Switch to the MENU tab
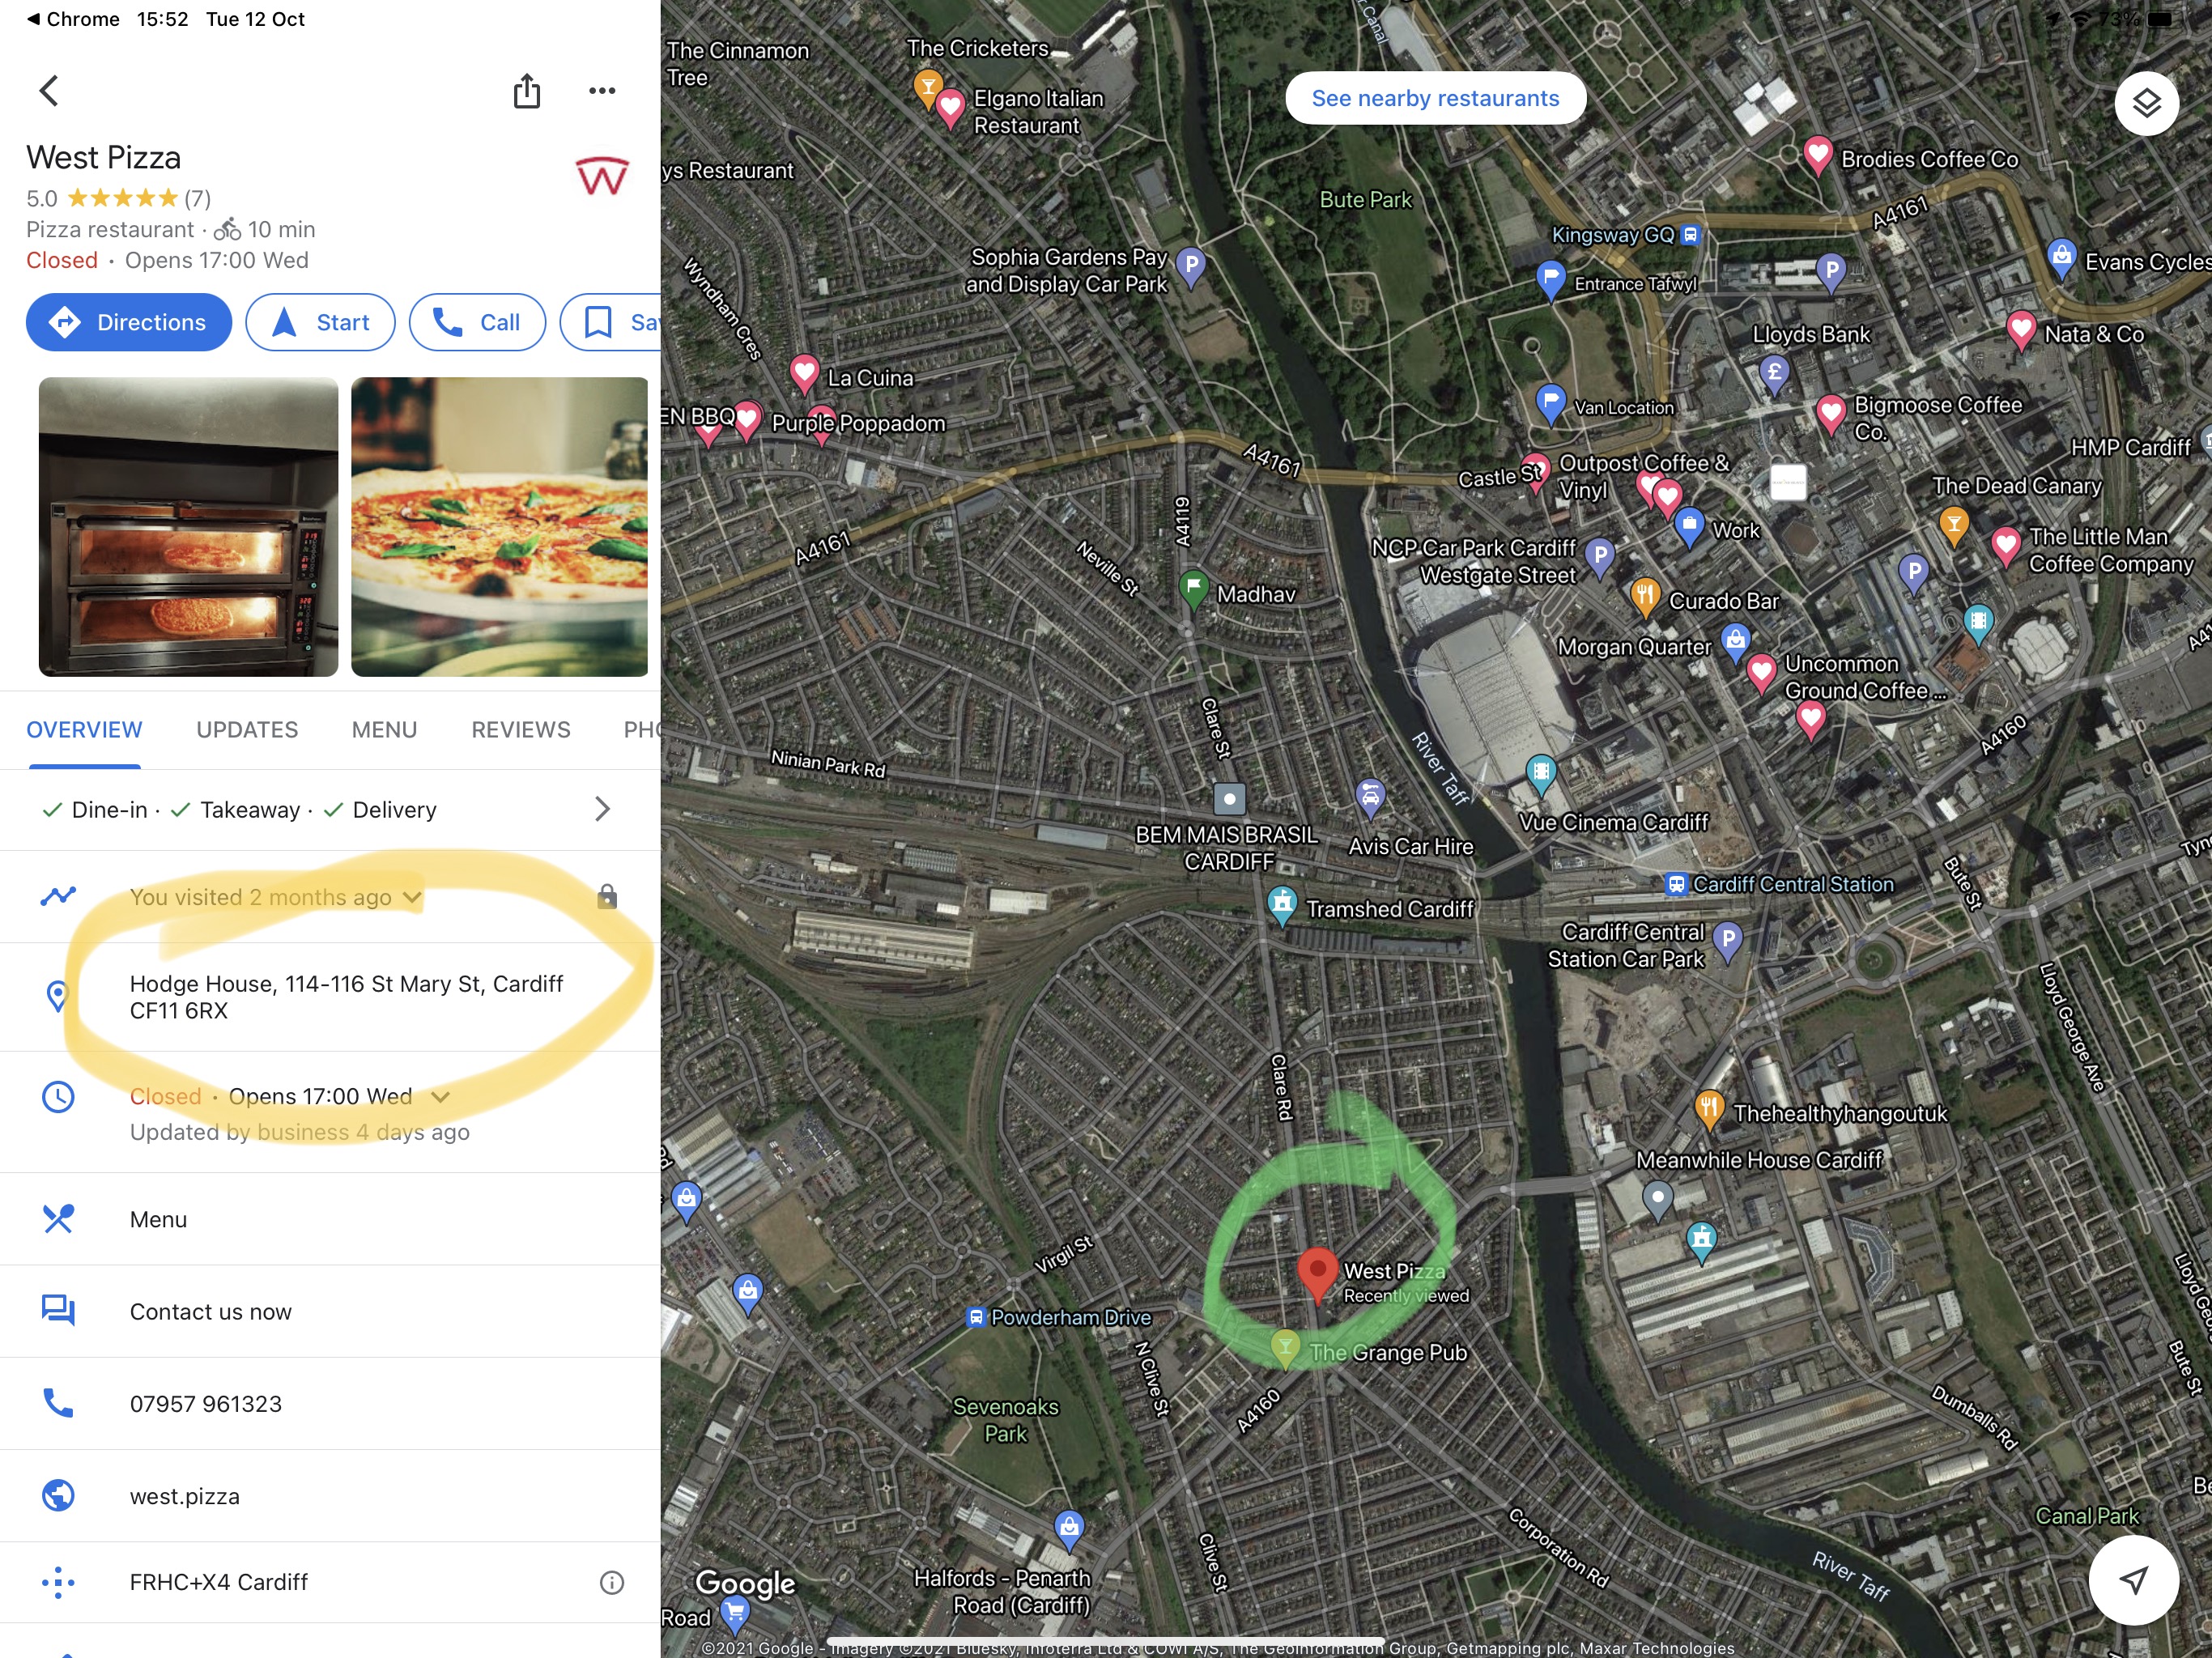The height and width of the screenshot is (1658, 2212). [384, 730]
